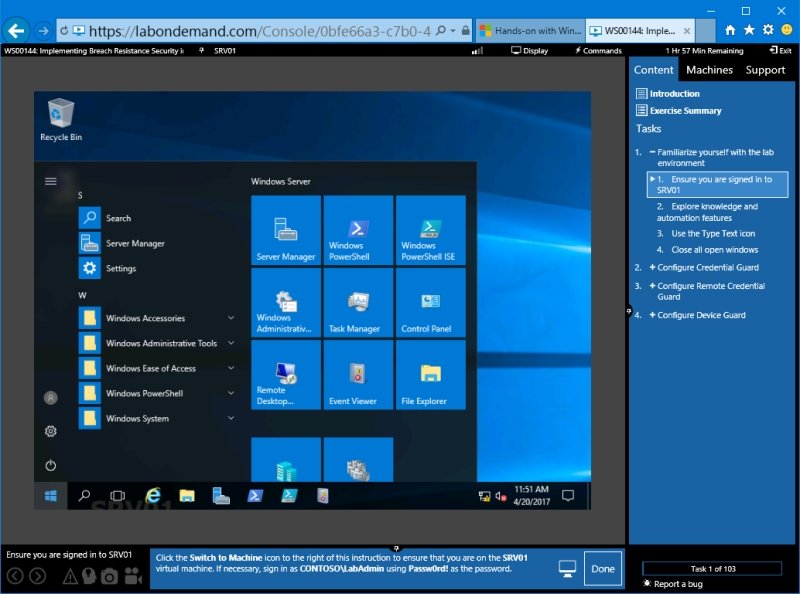The height and width of the screenshot is (594, 800).
Task: Open Recycle Bin on the desktop
Action: 61,120
